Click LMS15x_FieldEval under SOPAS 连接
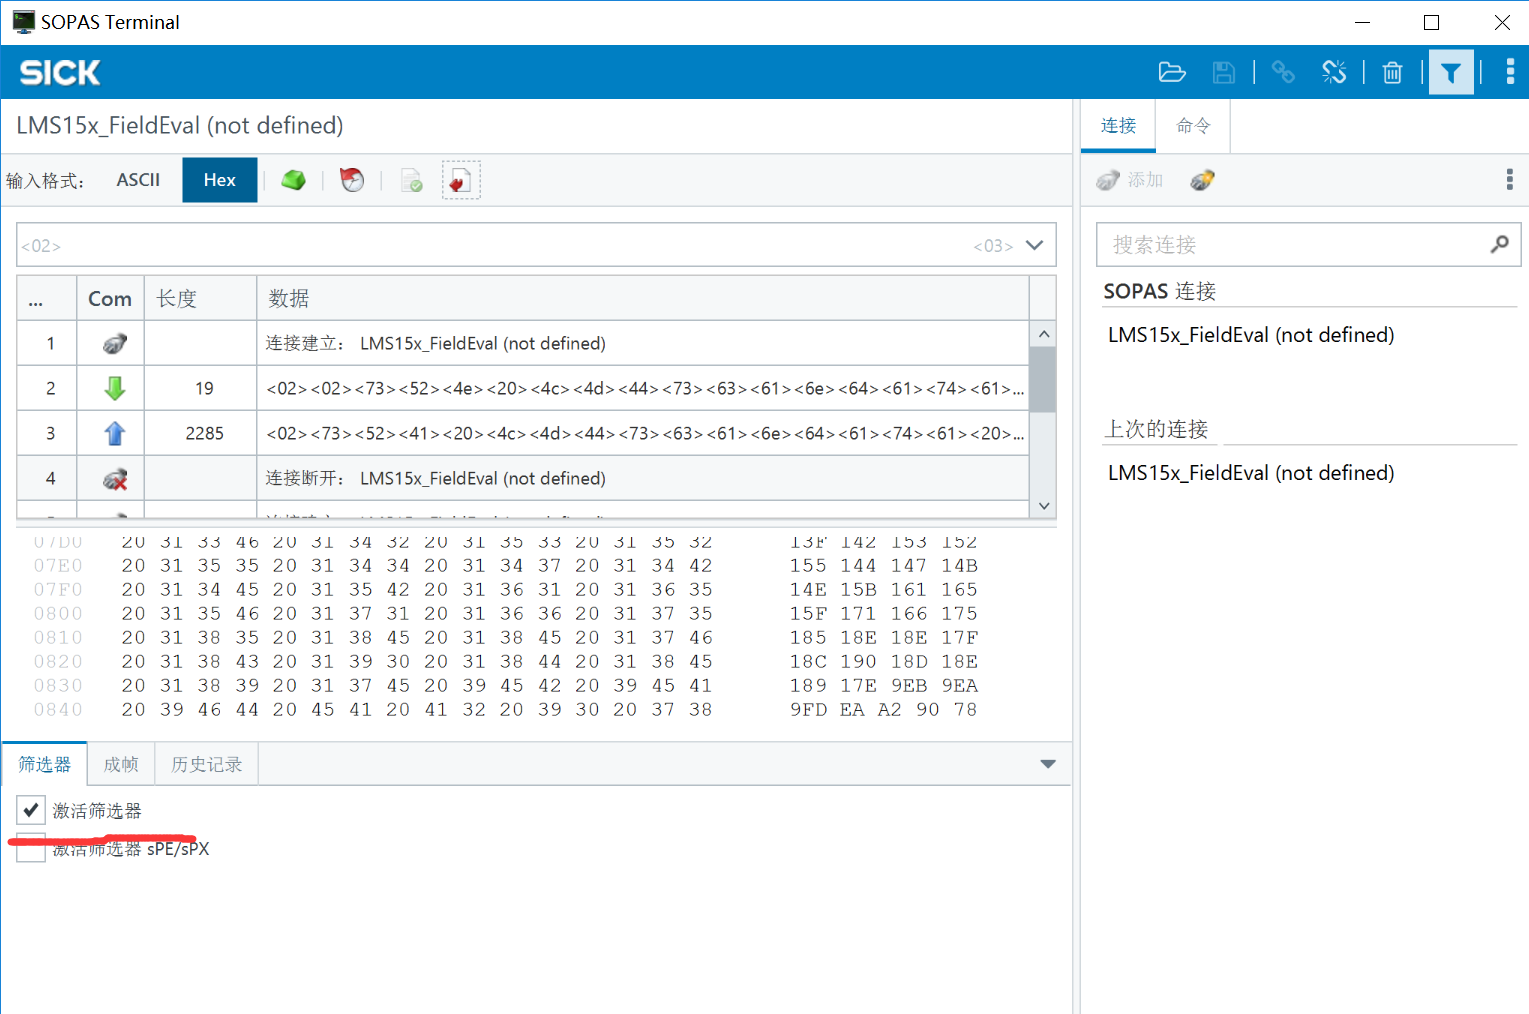 (x=1250, y=335)
